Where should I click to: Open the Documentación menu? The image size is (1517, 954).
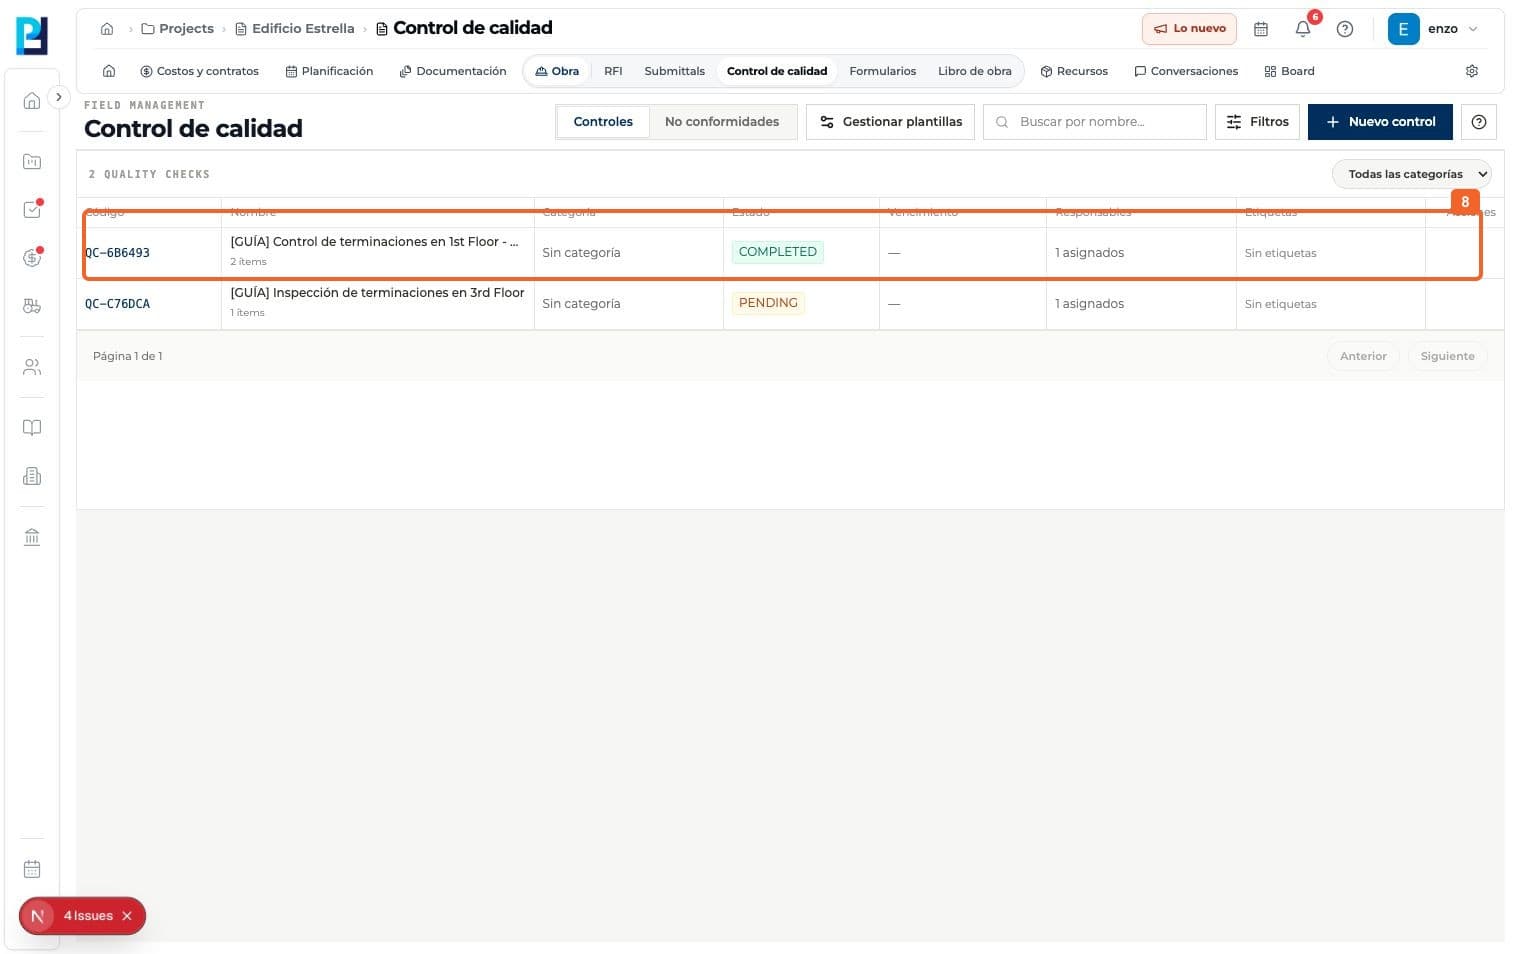coord(453,71)
